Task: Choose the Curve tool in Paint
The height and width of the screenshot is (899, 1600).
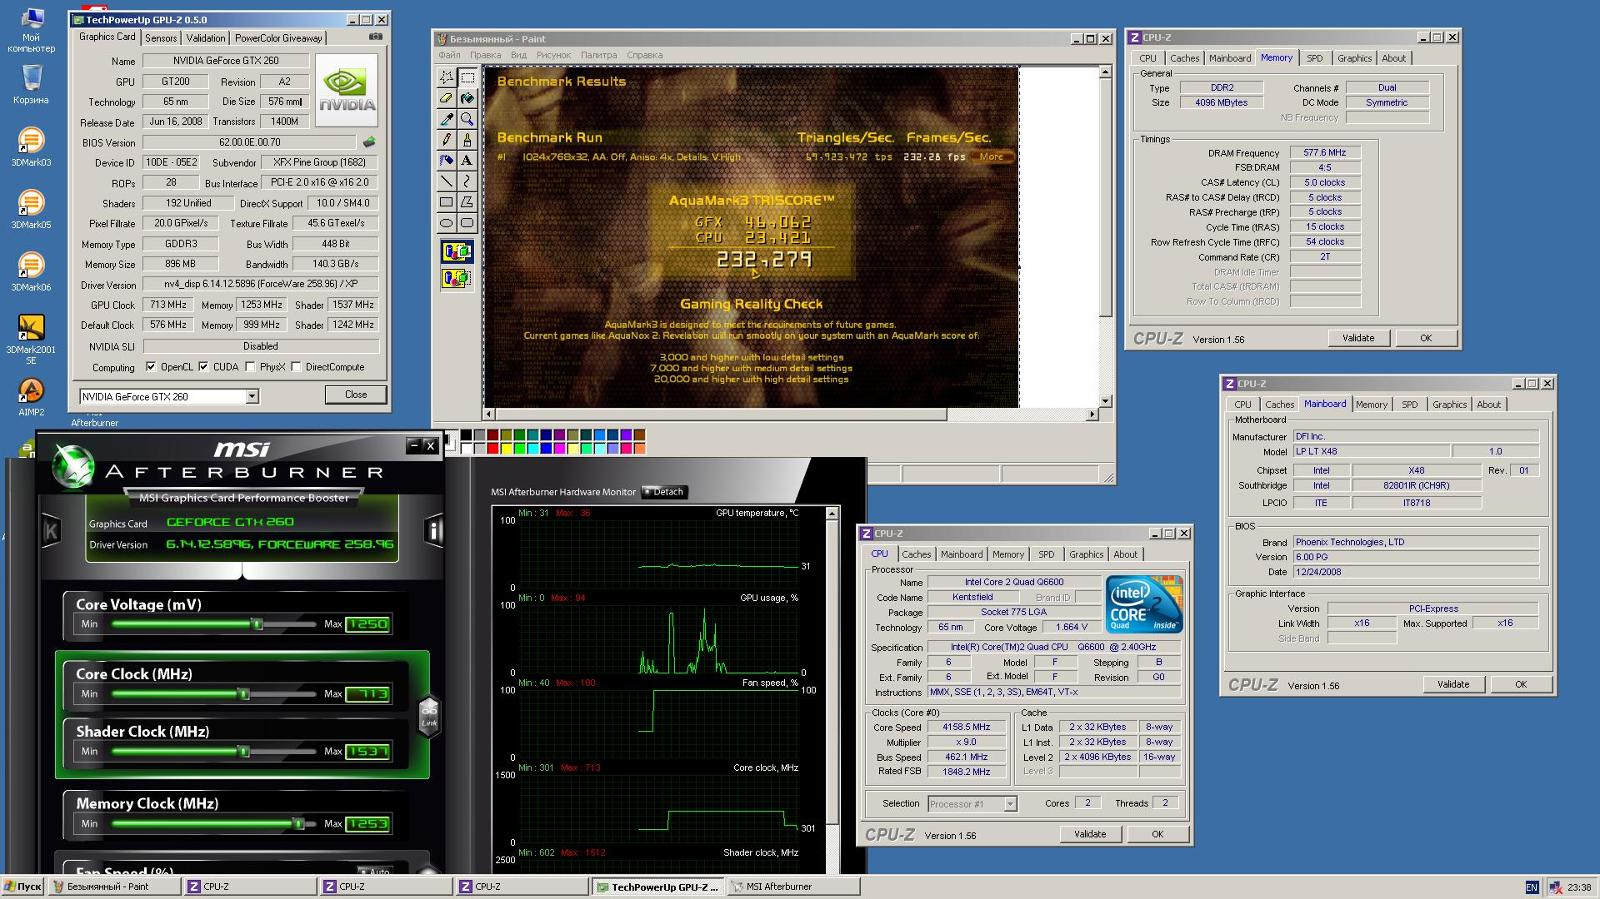Action: (467, 181)
